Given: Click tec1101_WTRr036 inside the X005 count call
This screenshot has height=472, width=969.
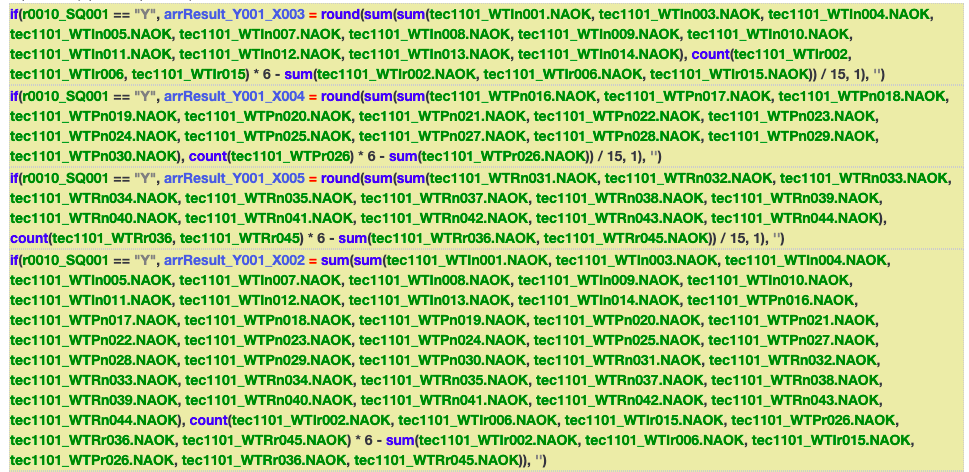Looking at the screenshot, I should click(112, 238).
